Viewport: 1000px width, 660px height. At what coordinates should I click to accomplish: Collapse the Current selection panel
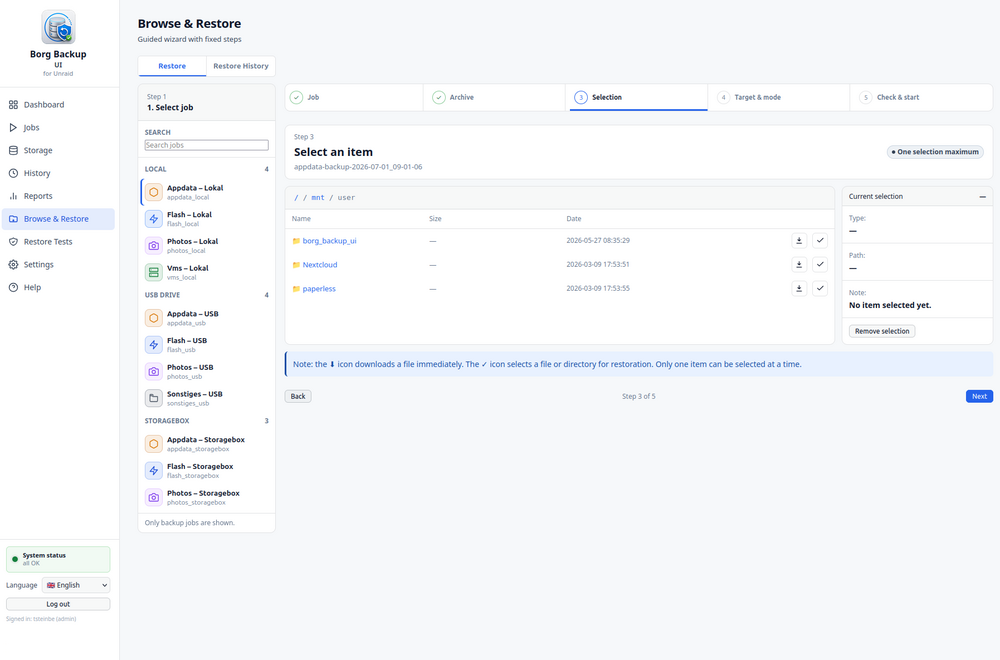point(982,196)
